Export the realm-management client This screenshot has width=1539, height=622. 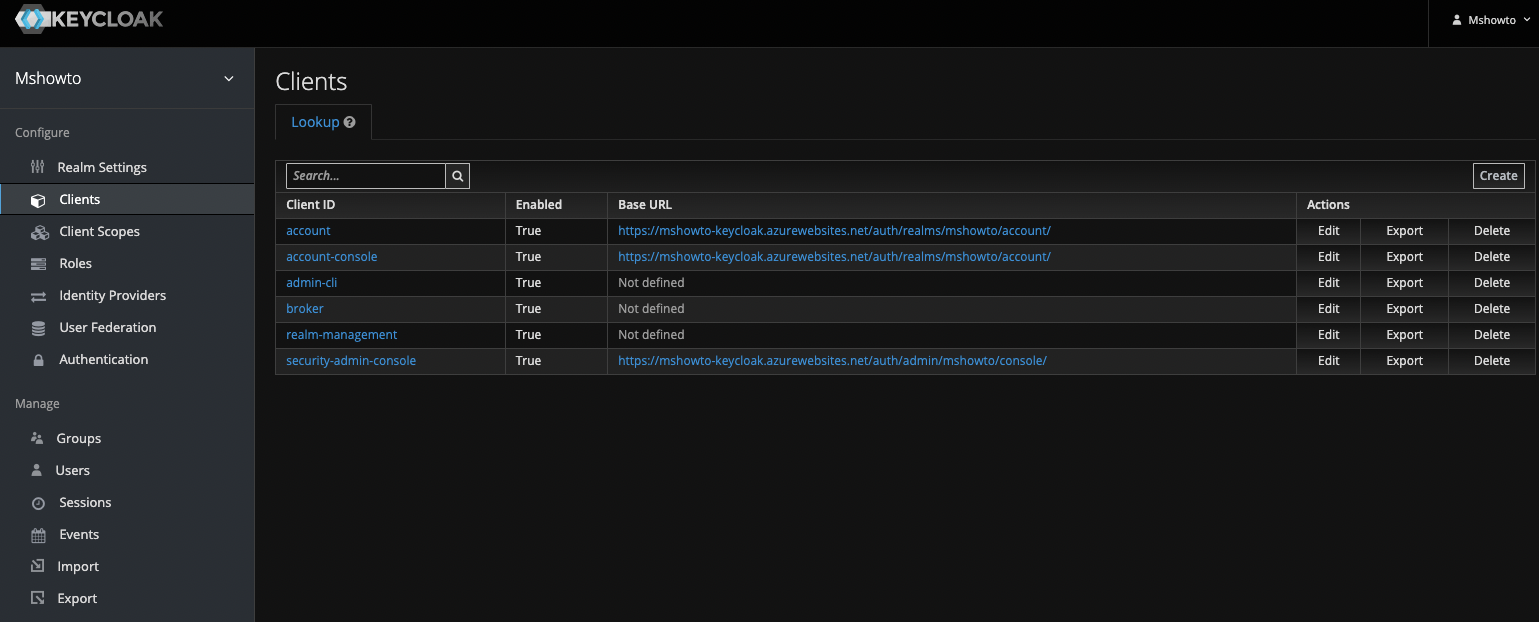[1404, 335]
